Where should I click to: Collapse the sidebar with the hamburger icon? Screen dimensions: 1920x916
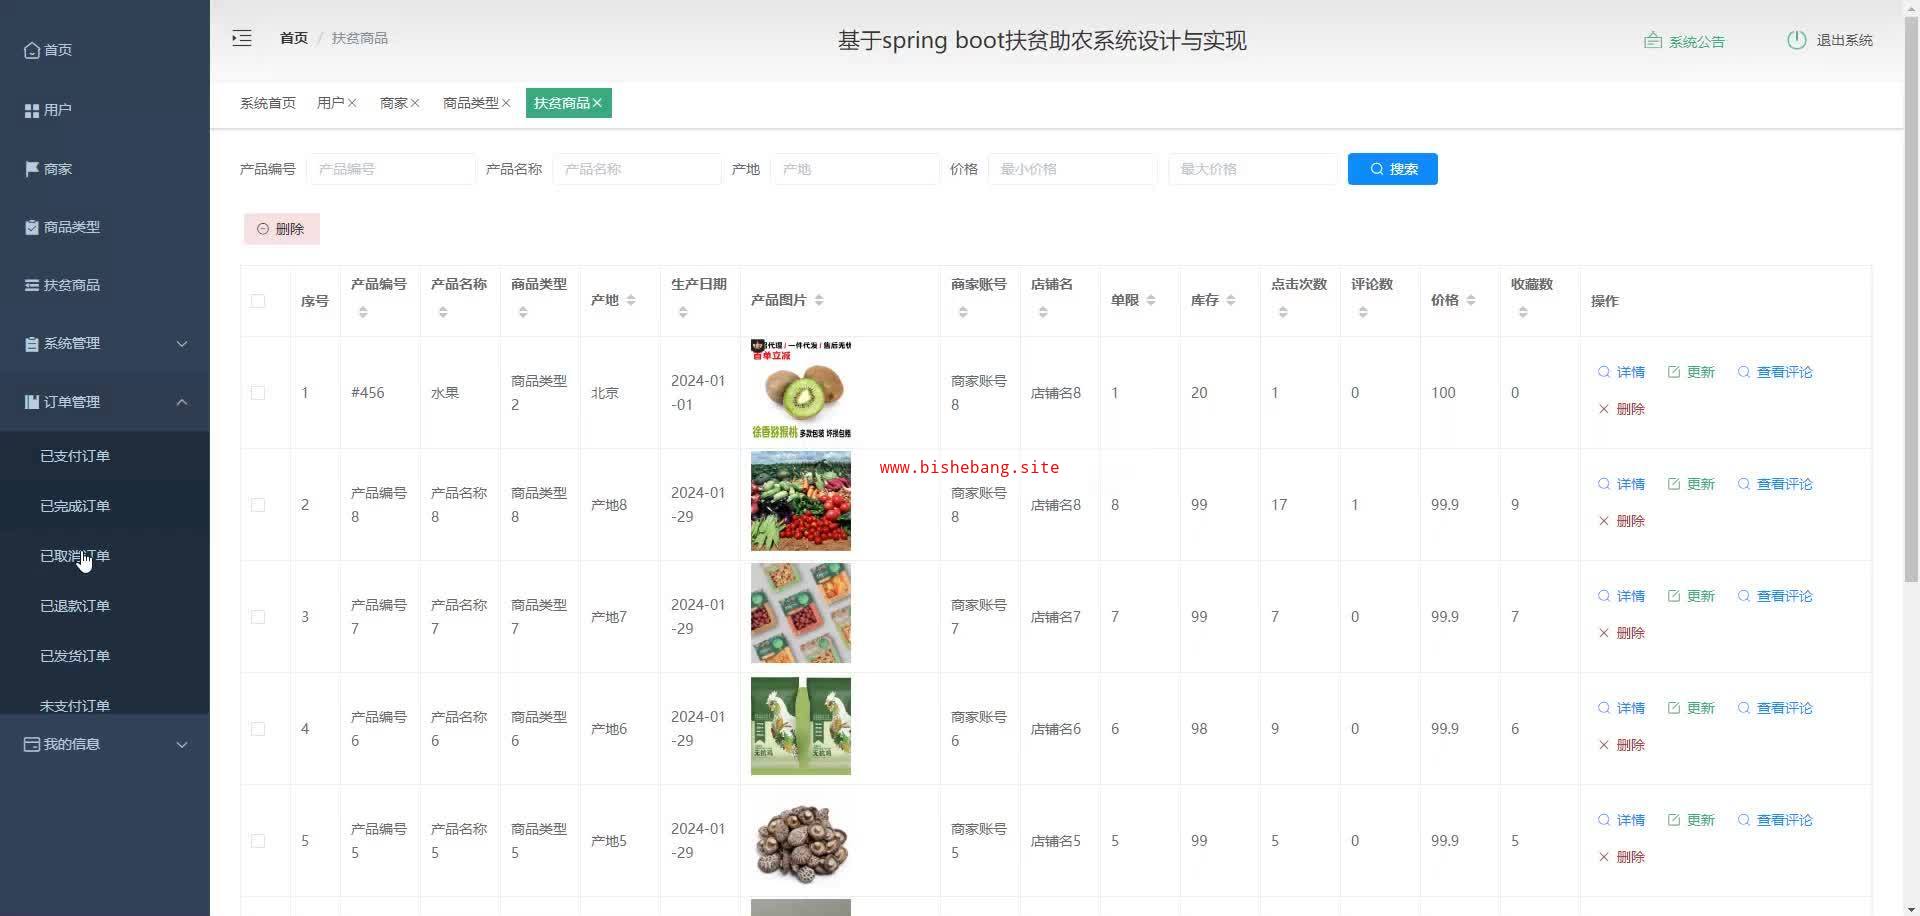point(242,39)
